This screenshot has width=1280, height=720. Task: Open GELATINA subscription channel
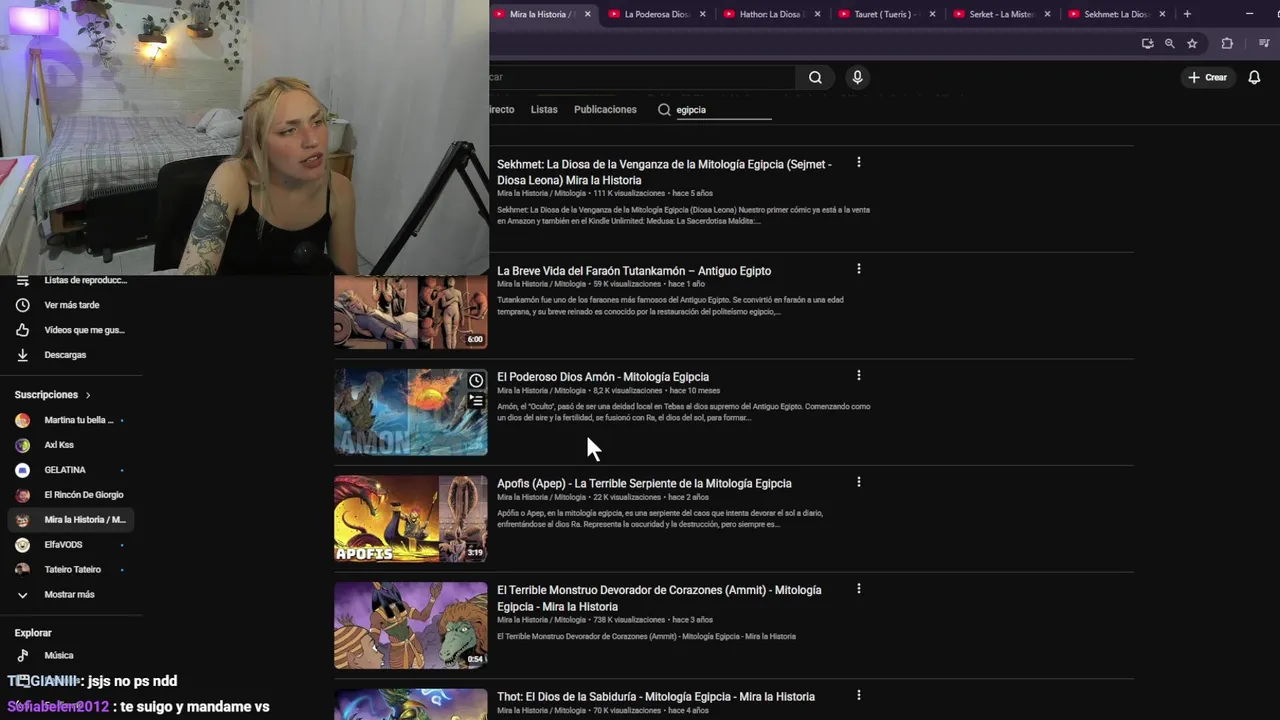point(71,470)
